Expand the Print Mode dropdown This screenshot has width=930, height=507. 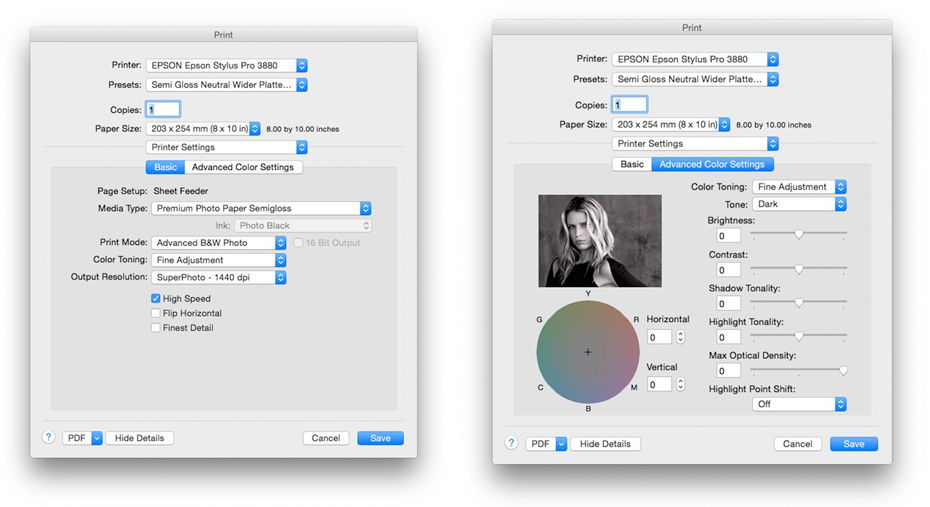click(218, 243)
